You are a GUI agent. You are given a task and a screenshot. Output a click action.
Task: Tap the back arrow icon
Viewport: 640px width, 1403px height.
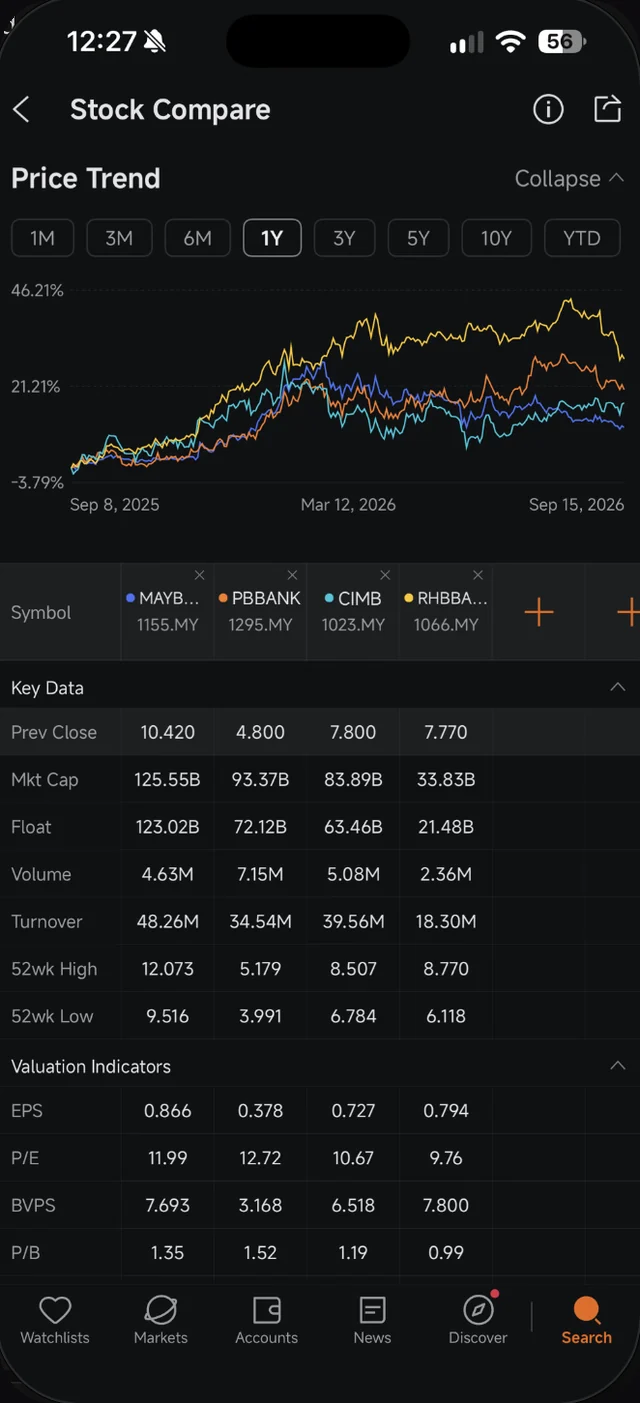(x=21, y=110)
